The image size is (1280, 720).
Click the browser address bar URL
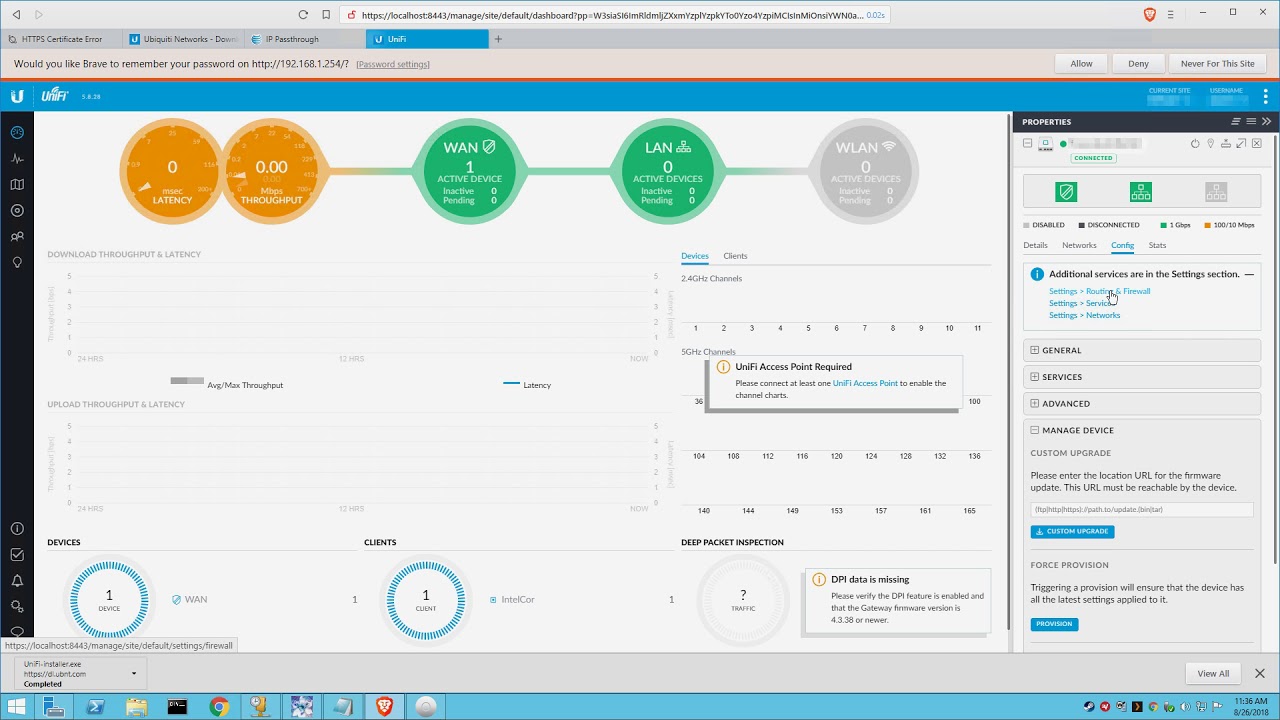(x=612, y=15)
